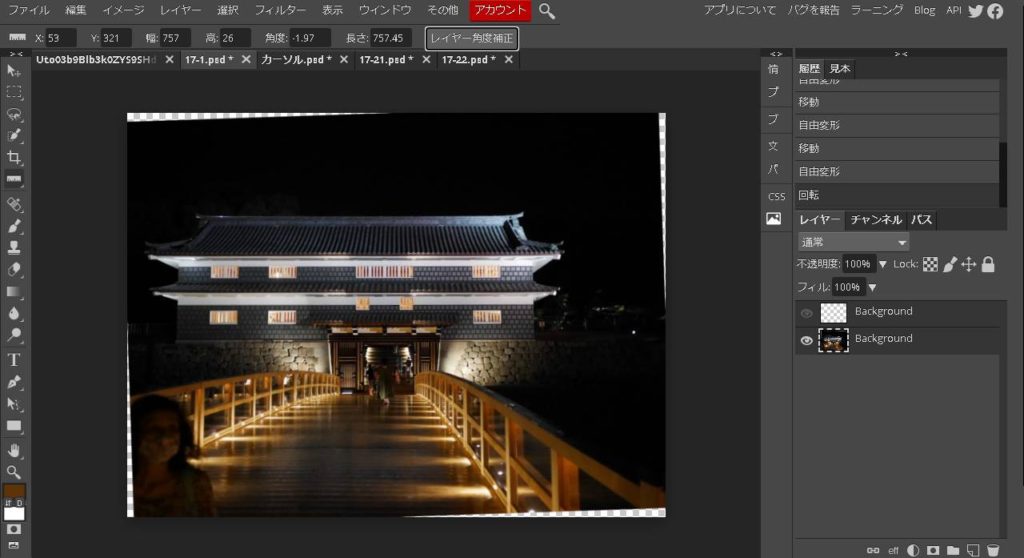The height and width of the screenshot is (558, 1024).
Task: Select the Type (T) tool
Action: coord(14,360)
